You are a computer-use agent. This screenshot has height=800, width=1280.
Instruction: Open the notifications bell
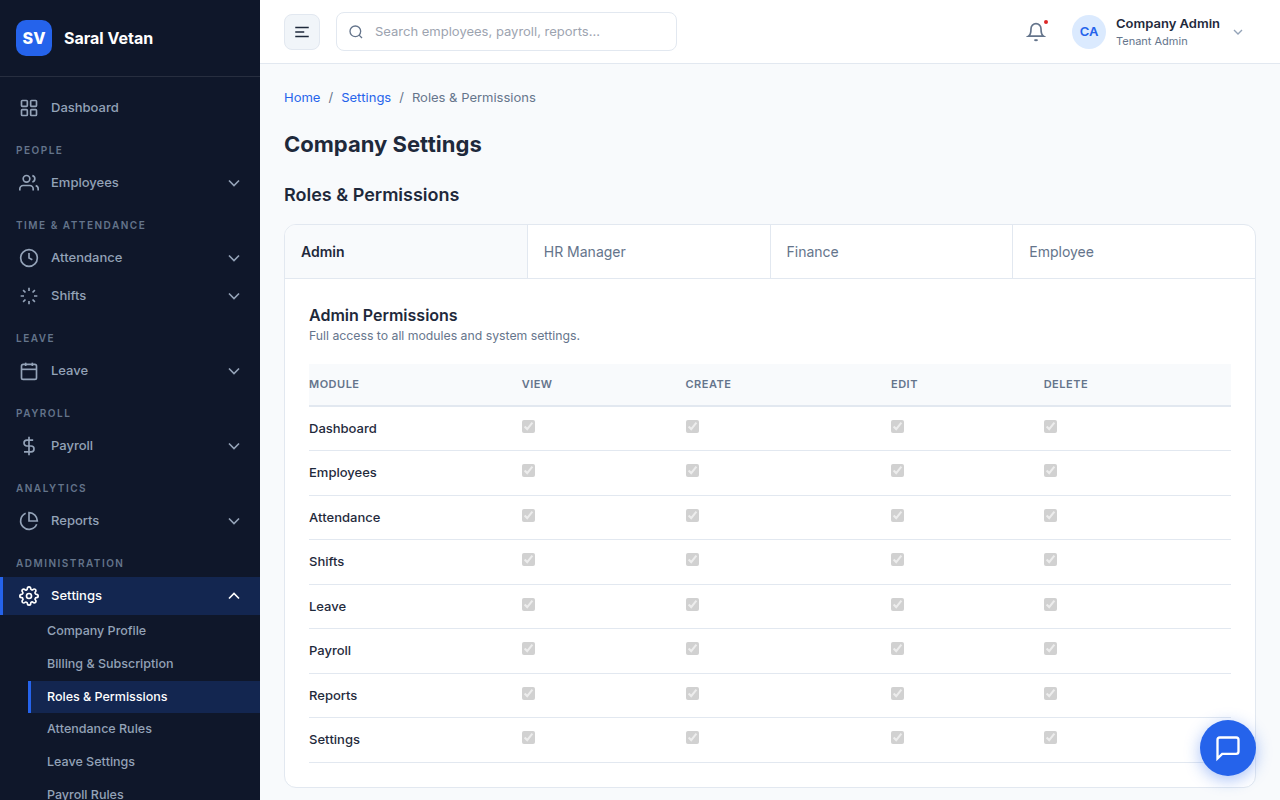pyautogui.click(x=1036, y=32)
